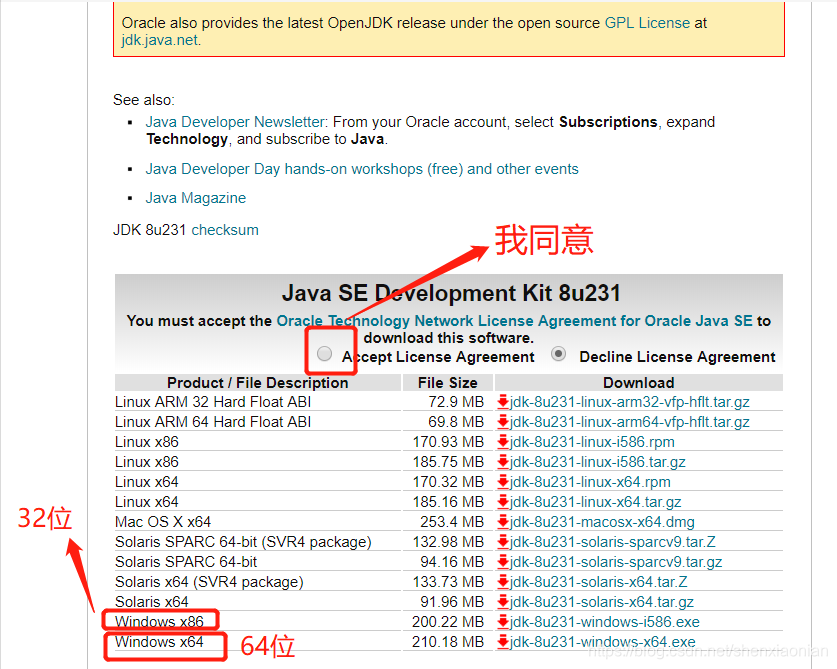837x669 pixels.
Task: Click download arrow icon for linux-x64.tar.gz
Action: point(502,502)
